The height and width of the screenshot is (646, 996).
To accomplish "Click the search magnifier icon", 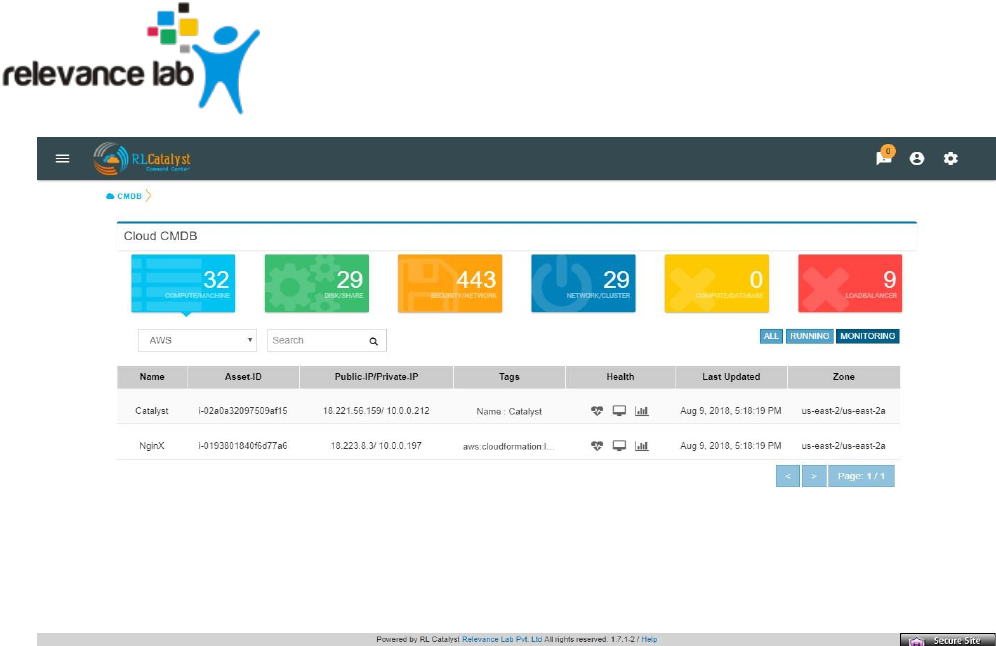I will point(374,341).
